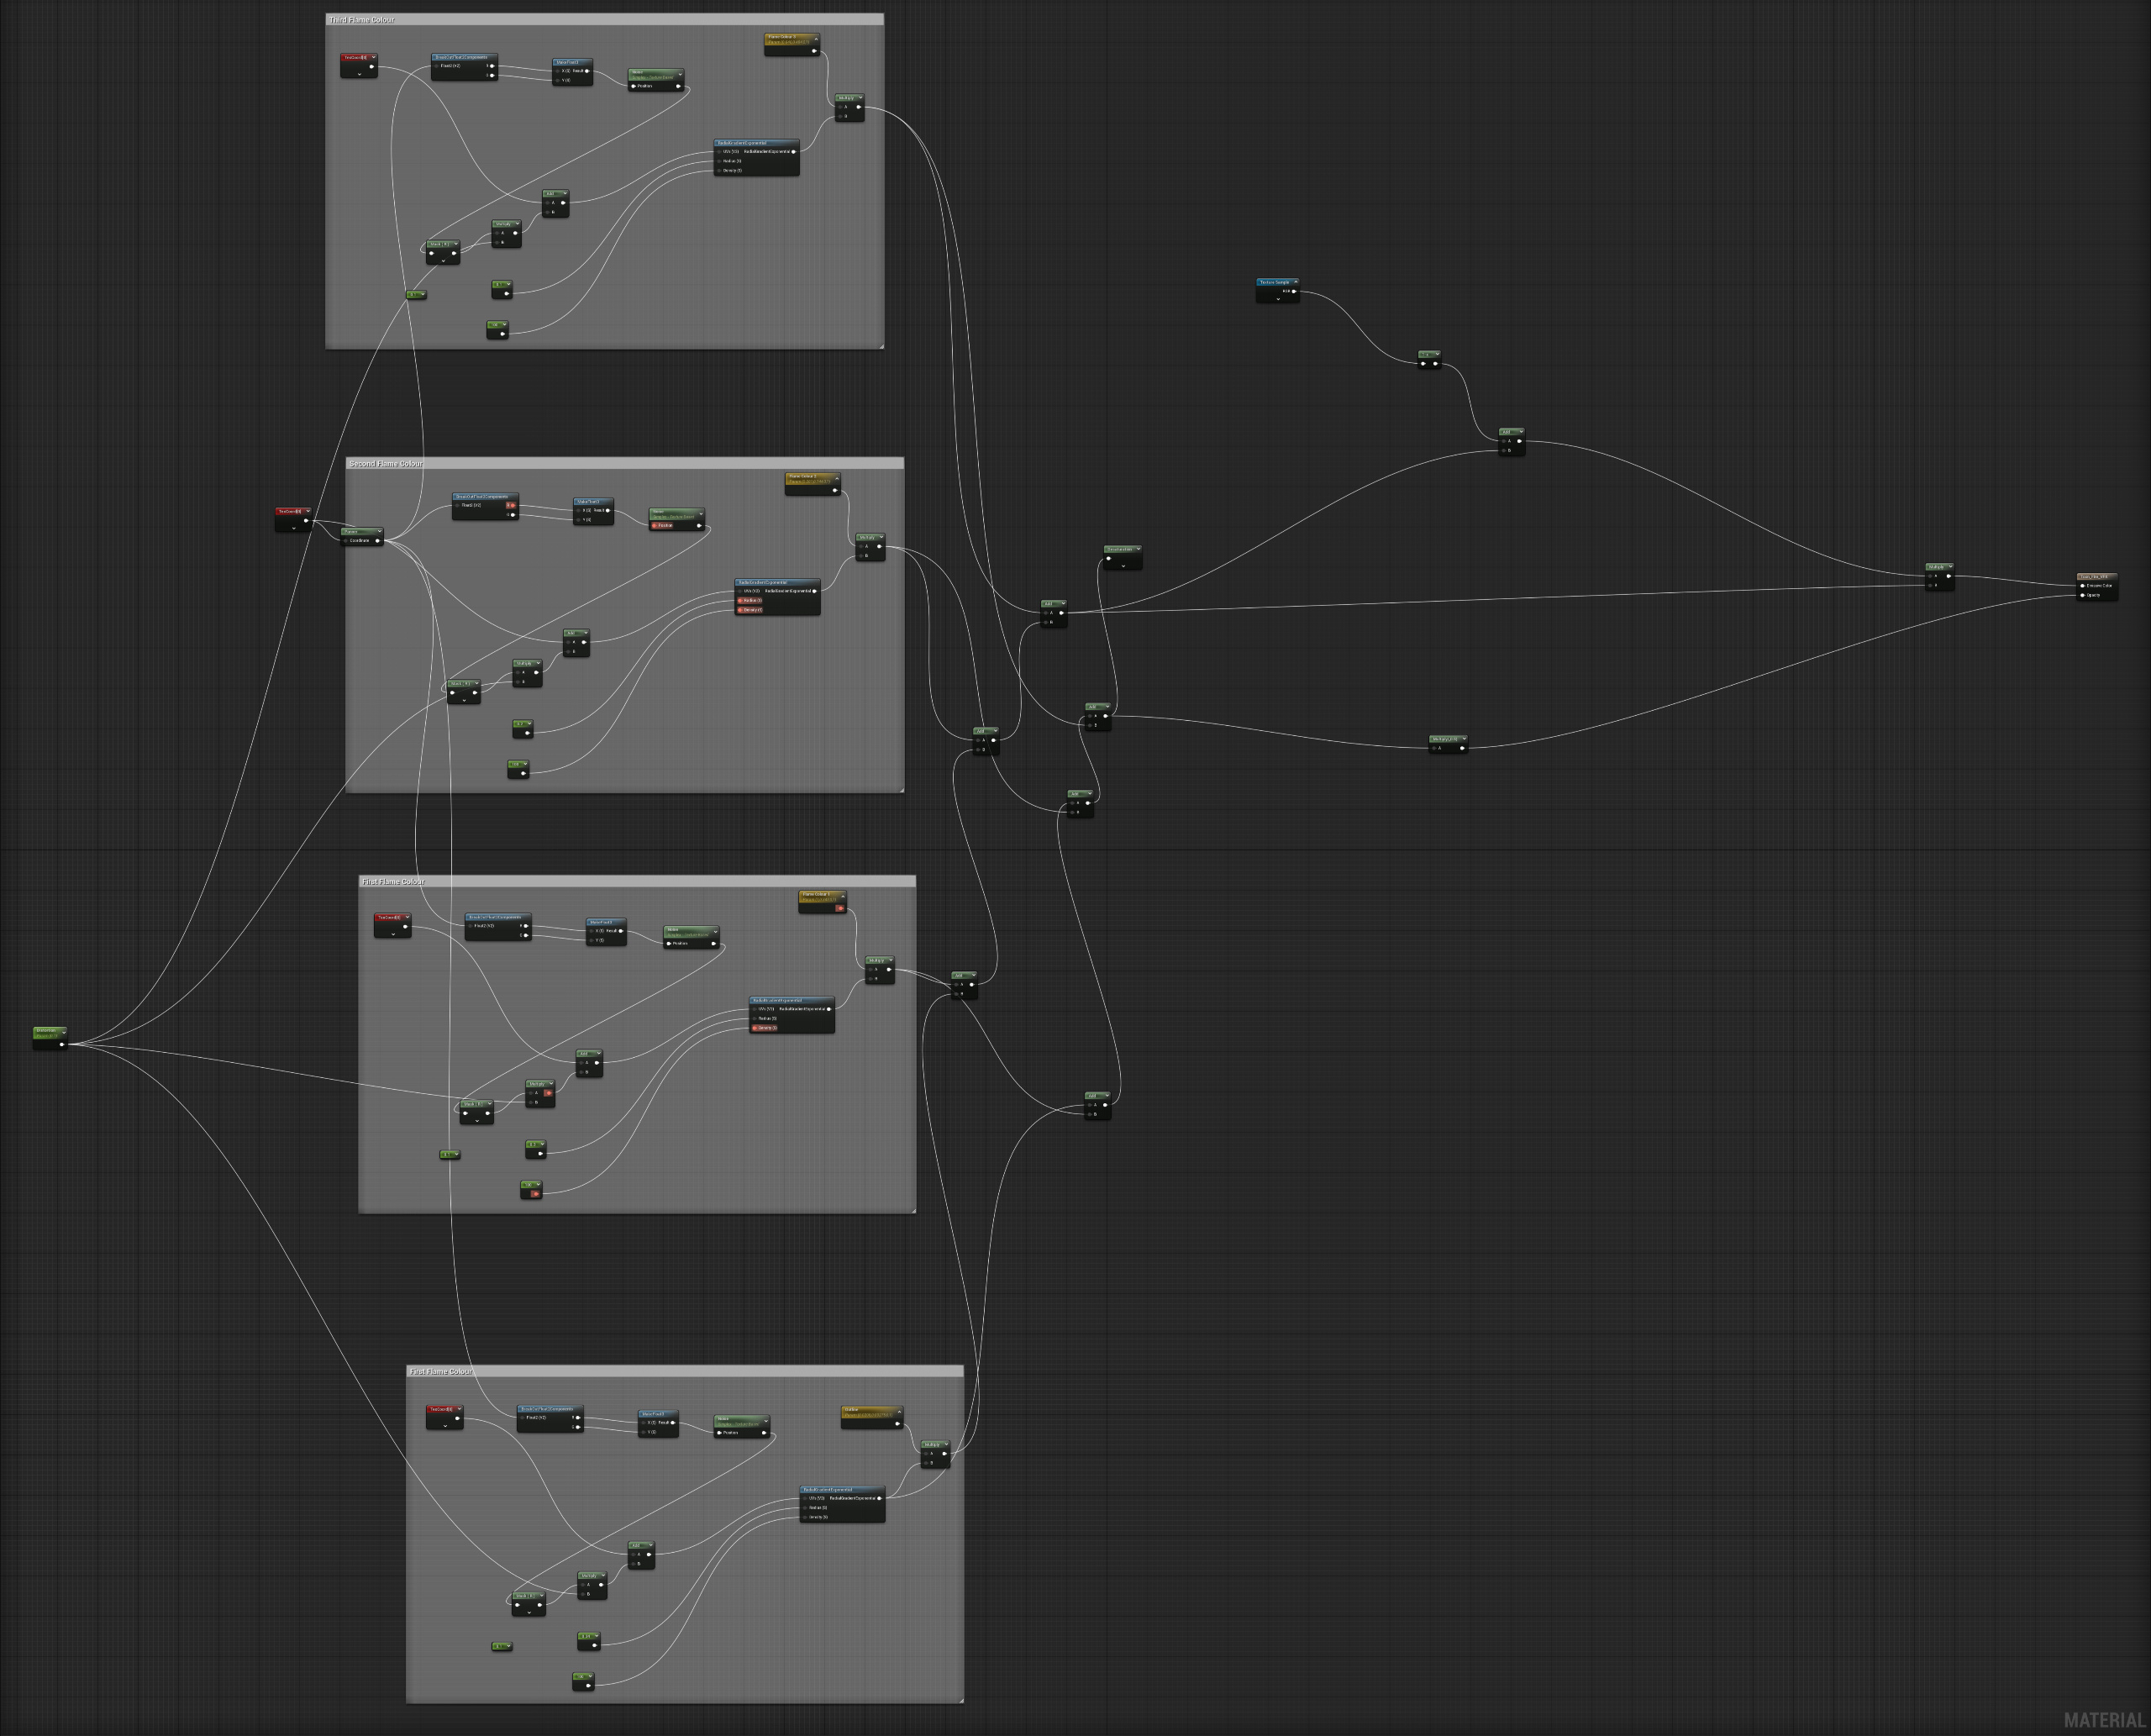Collapse the Flame Colour 3 parameter node arrow
Screen dimensions: 2151x1736
point(816,39)
